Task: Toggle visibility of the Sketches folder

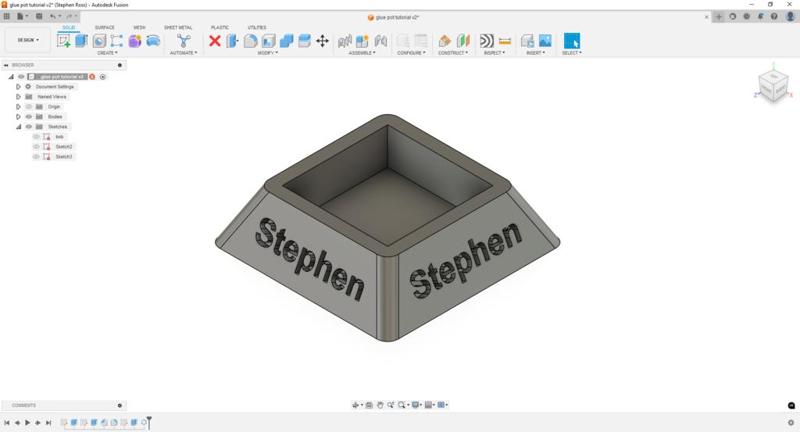Action: (29, 126)
